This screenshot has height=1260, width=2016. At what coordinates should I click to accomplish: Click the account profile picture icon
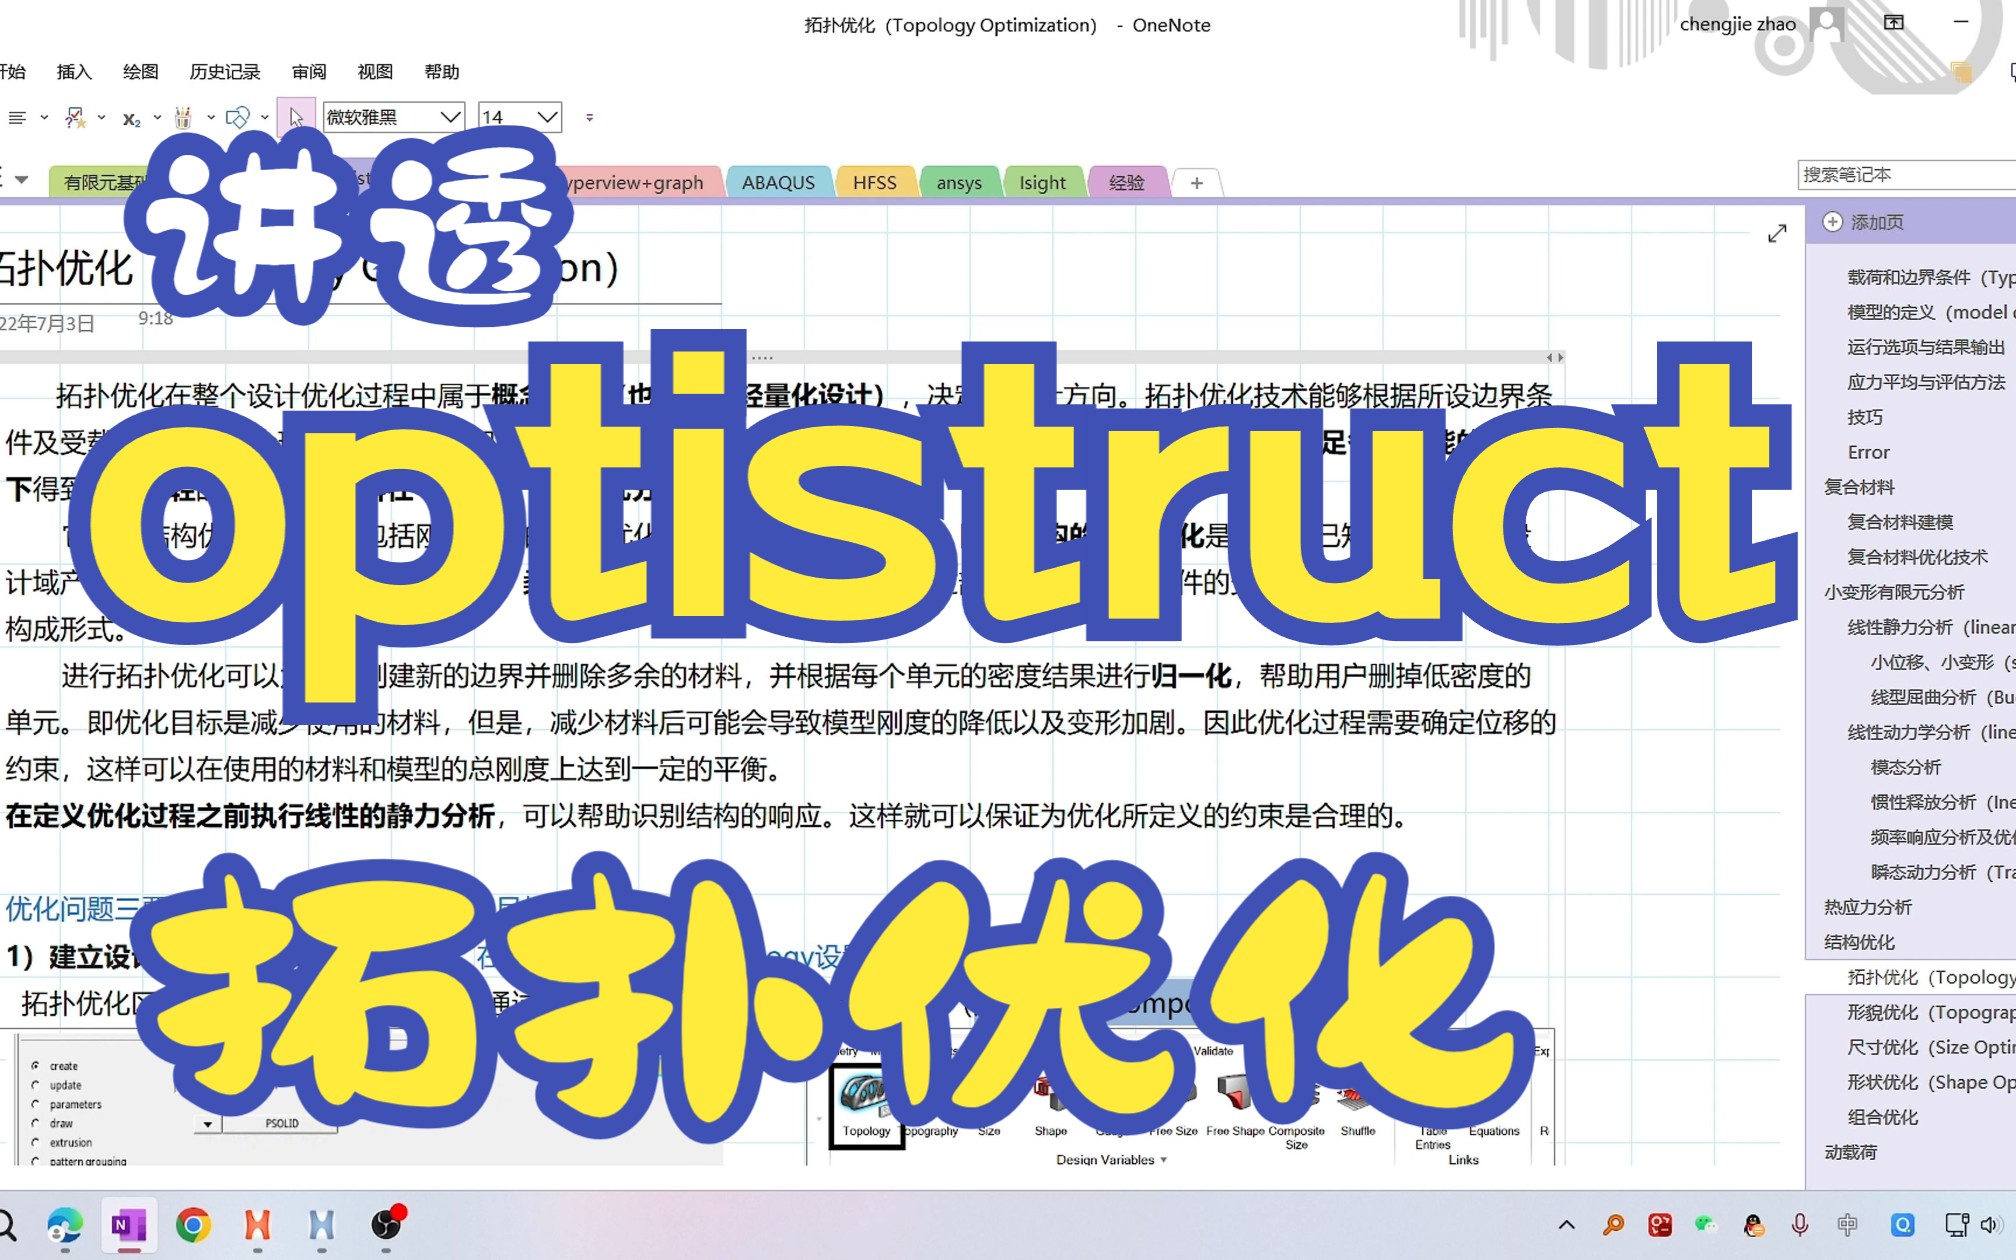pyautogui.click(x=1826, y=24)
